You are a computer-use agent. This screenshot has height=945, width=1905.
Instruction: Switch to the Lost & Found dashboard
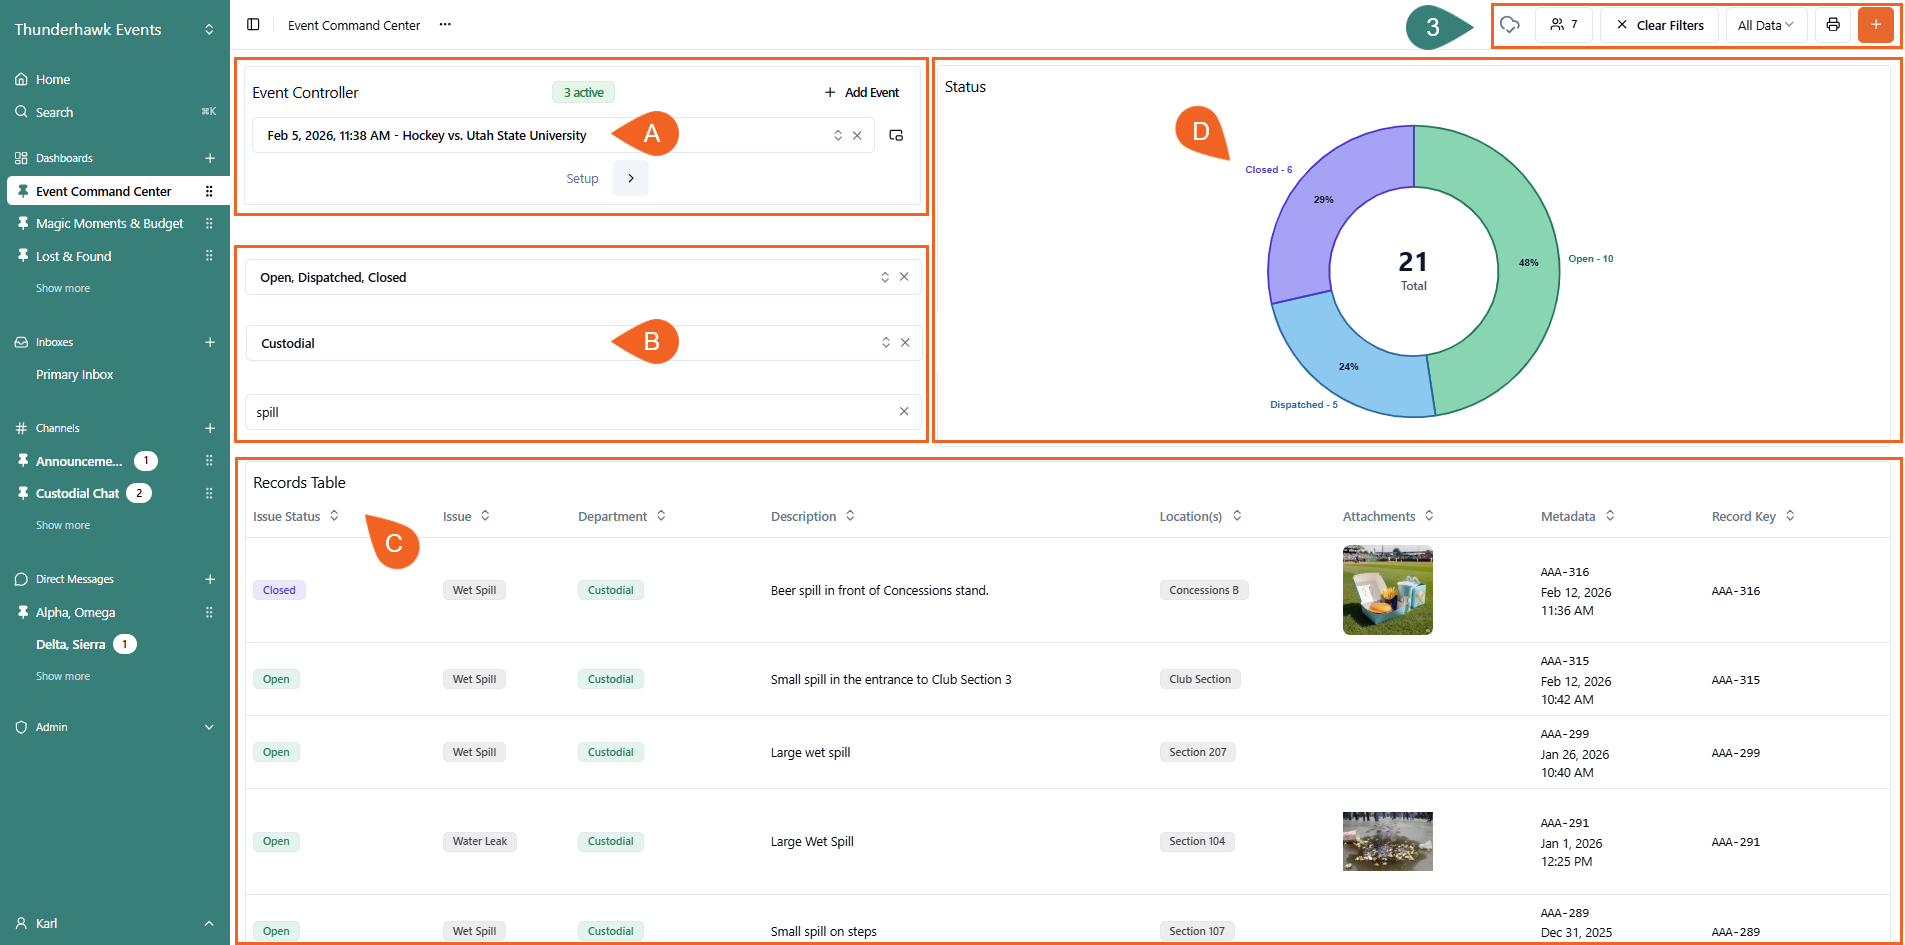click(x=73, y=256)
